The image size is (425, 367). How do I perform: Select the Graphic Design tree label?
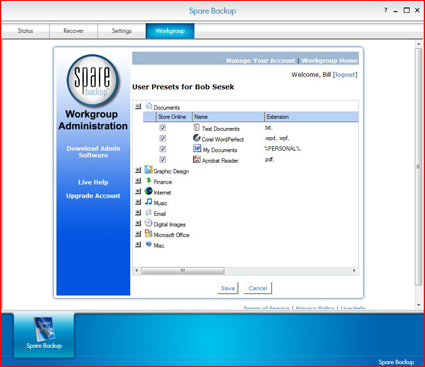[171, 171]
